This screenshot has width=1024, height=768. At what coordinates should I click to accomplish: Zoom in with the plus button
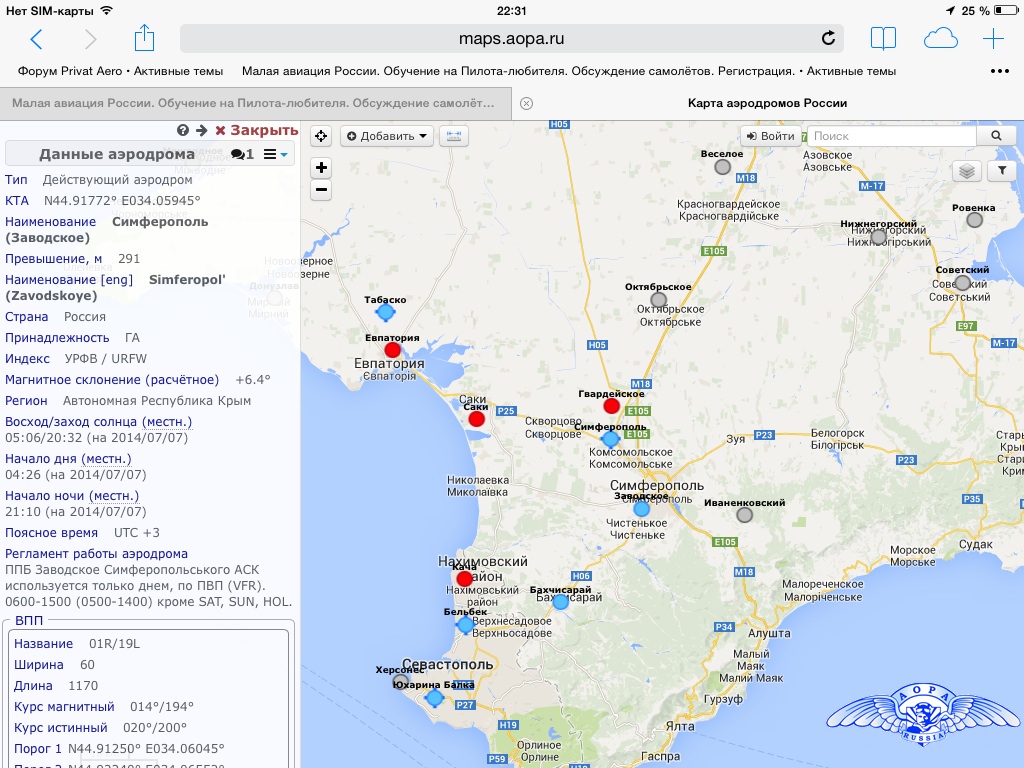pos(321,168)
